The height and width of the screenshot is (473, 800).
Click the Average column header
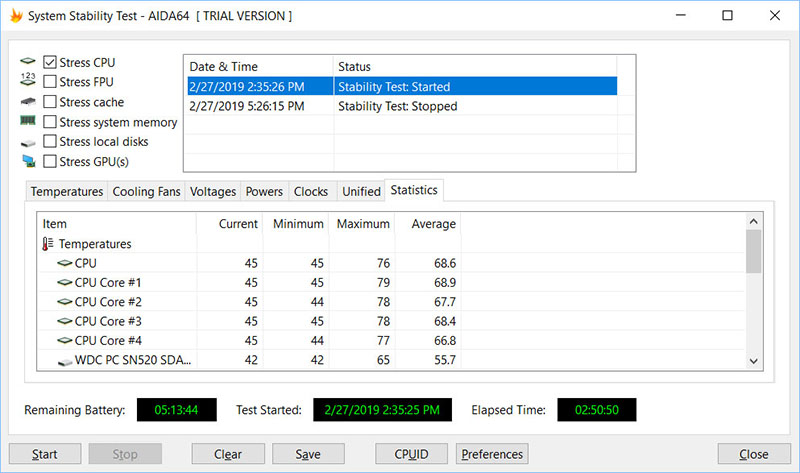click(x=429, y=224)
